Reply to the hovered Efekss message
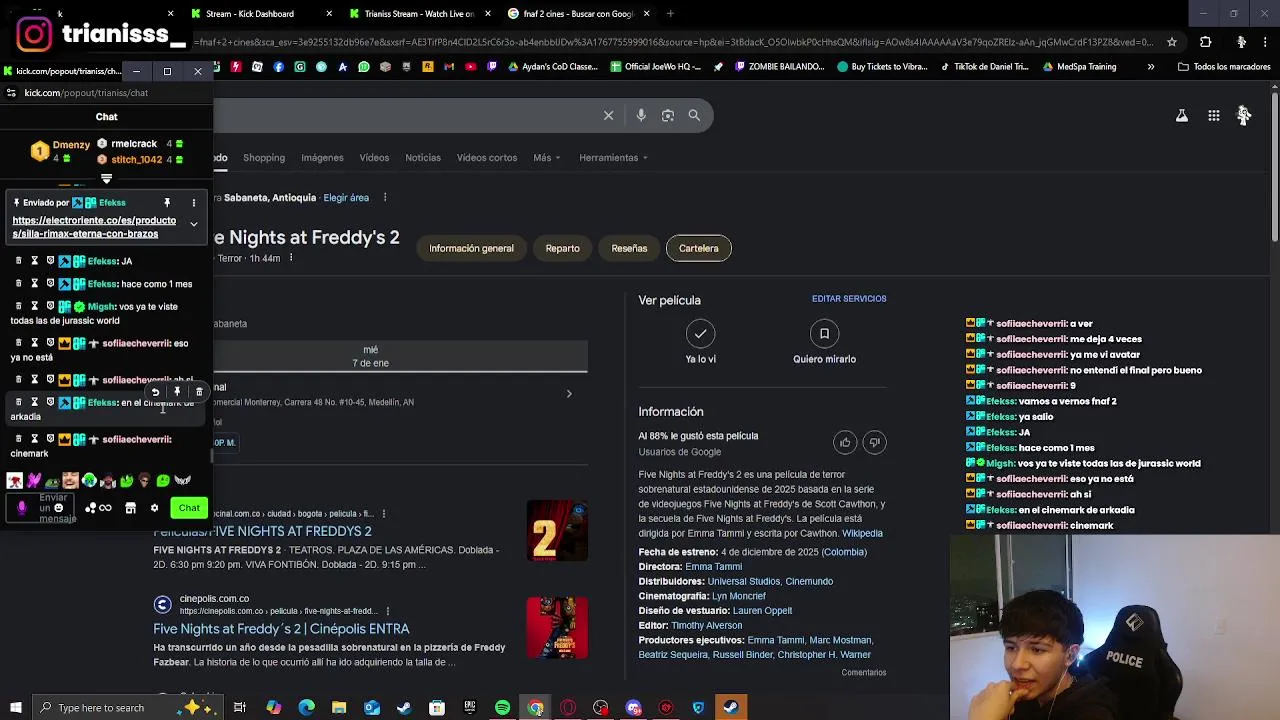The height and width of the screenshot is (720, 1280). click(x=155, y=392)
